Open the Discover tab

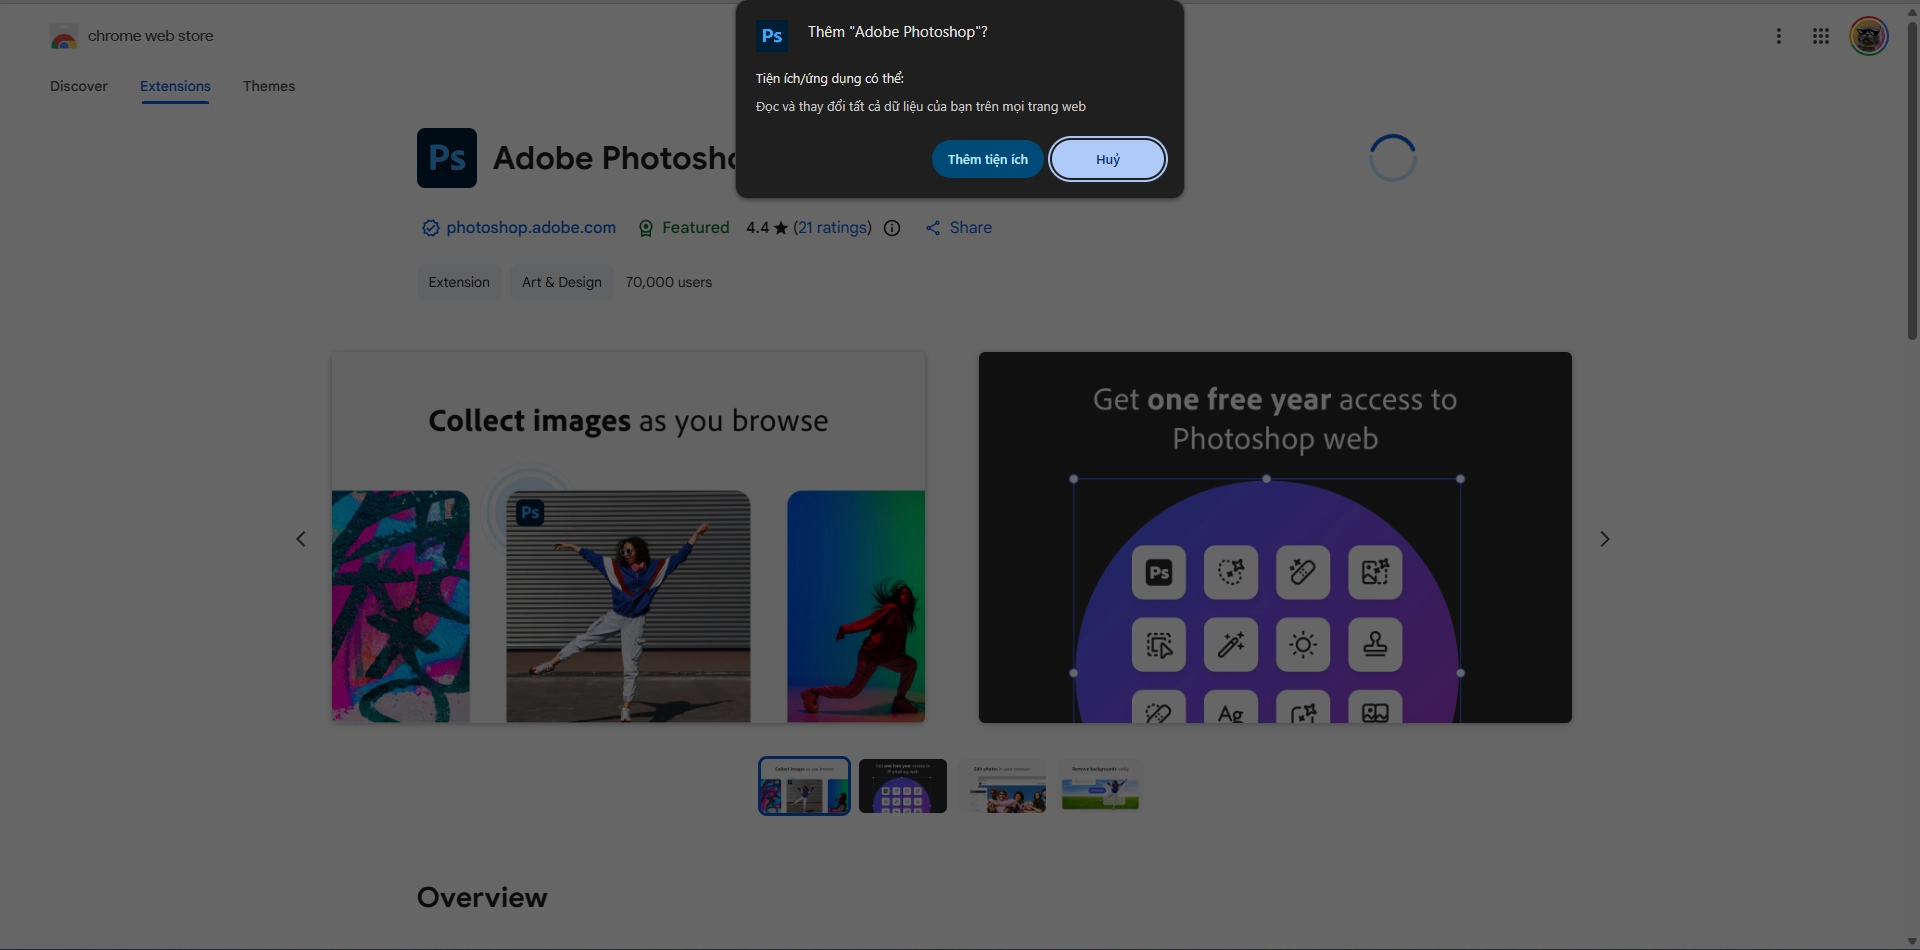[80, 87]
